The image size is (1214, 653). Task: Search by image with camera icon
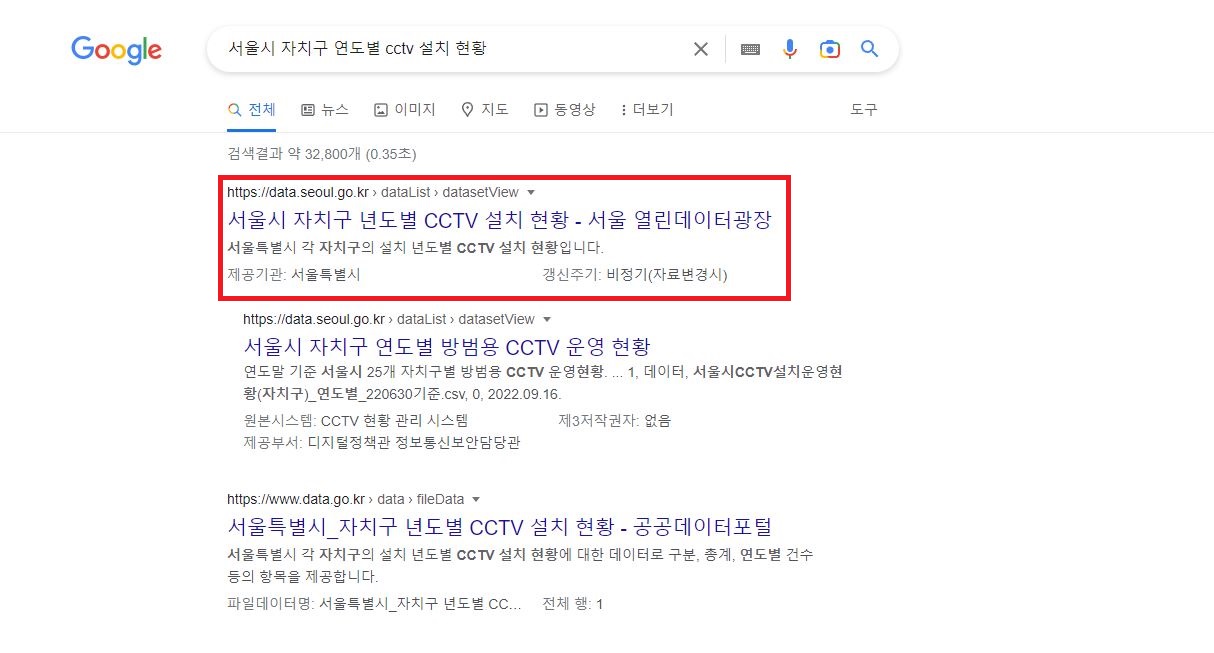point(829,49)
